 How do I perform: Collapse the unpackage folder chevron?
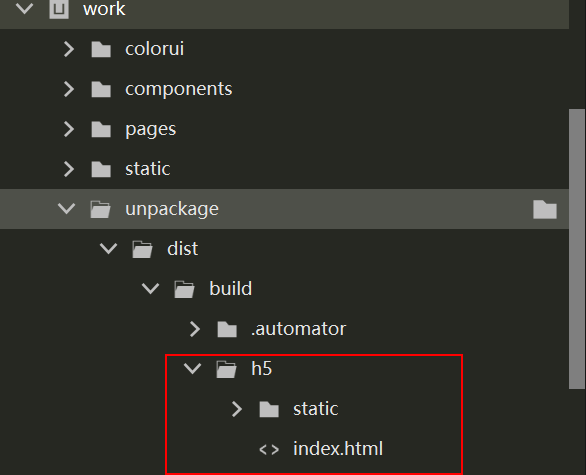tap(67, 209)
